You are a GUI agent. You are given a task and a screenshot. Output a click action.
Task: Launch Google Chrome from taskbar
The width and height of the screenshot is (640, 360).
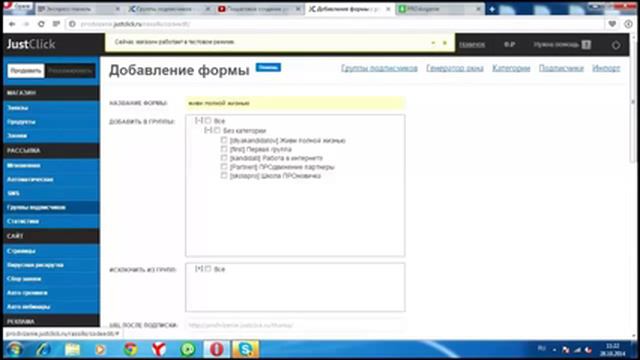coord(130,349)
